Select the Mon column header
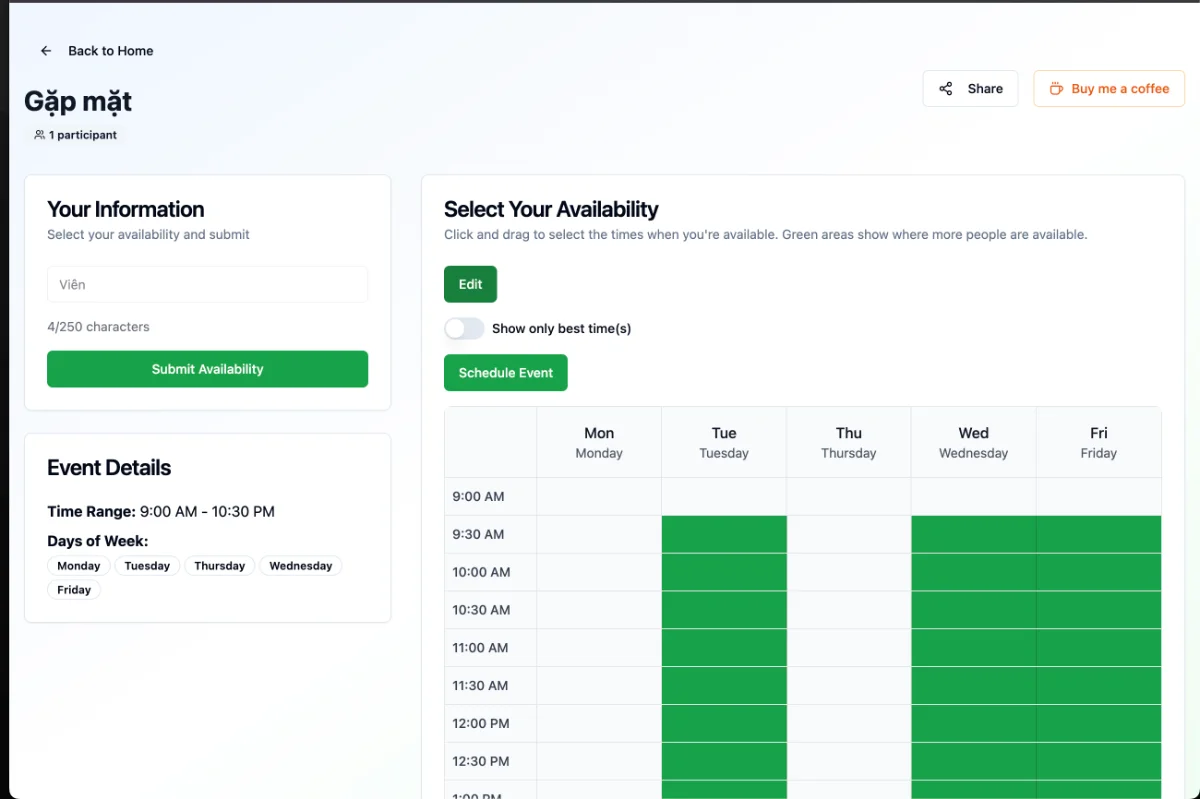 [x=599, y=442]
